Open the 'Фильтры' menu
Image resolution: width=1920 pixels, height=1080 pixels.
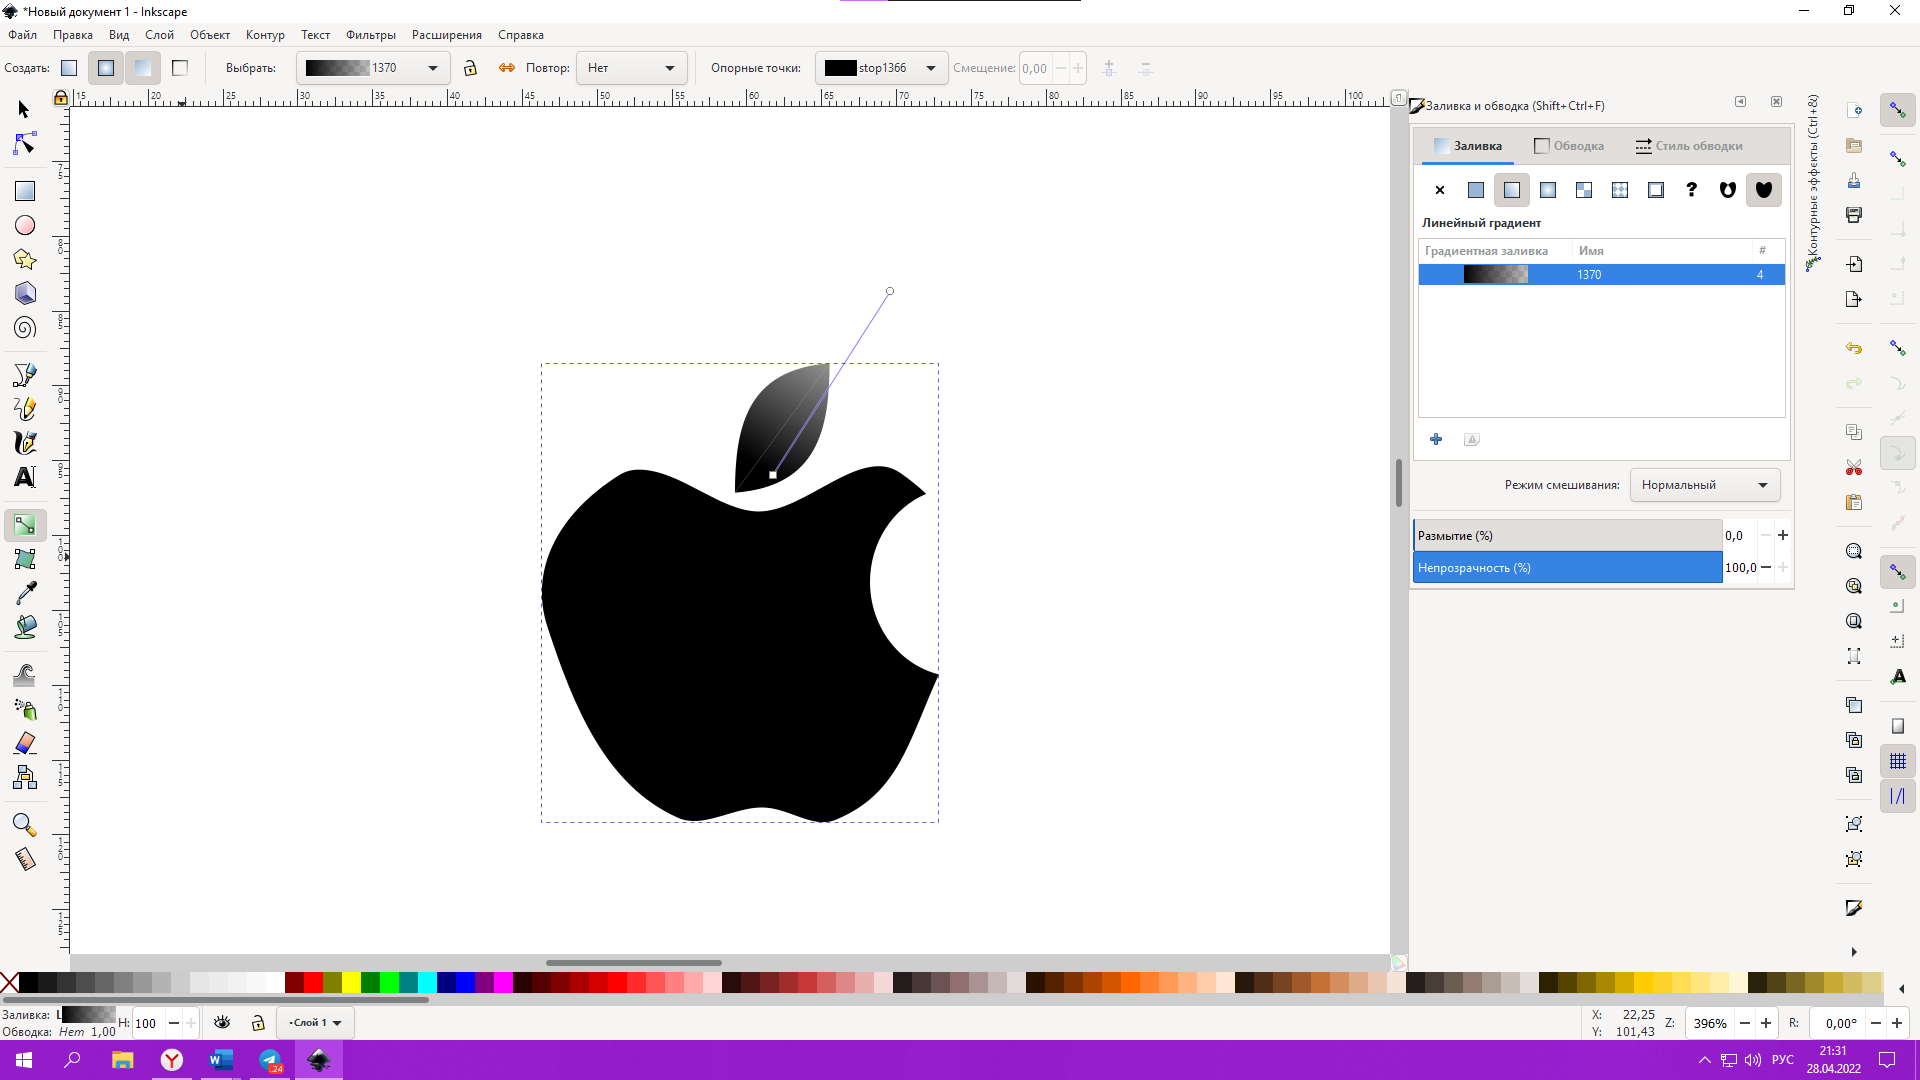click(x=371, y=35)
